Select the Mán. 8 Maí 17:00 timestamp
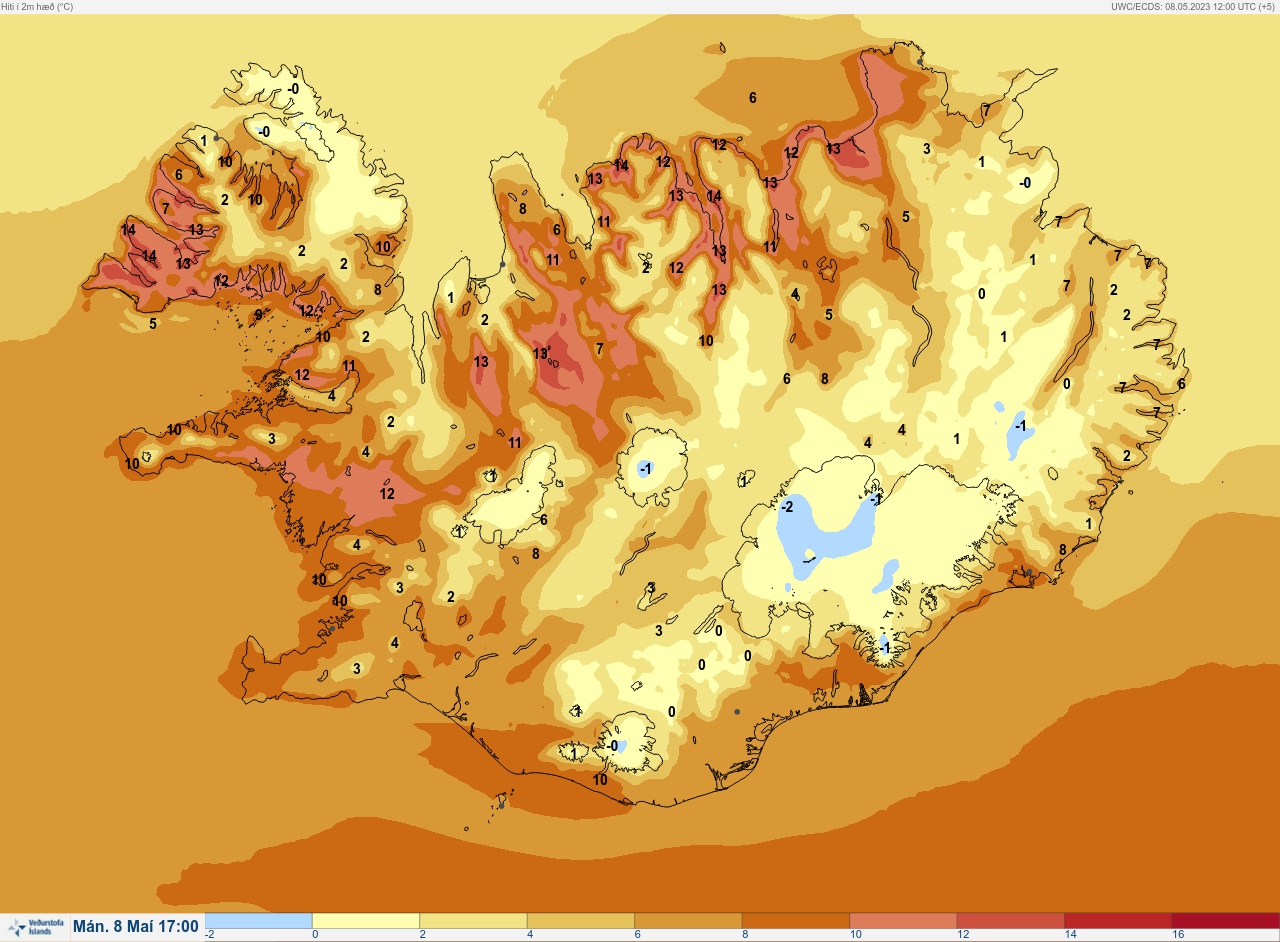This screenshot has width=1280, height=942. click(136, 927)
